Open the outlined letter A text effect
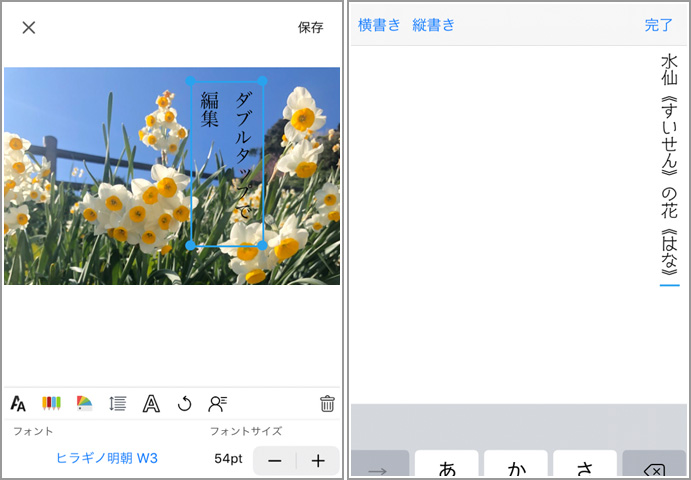Screen dimensions: 691x480 point(151,403)
